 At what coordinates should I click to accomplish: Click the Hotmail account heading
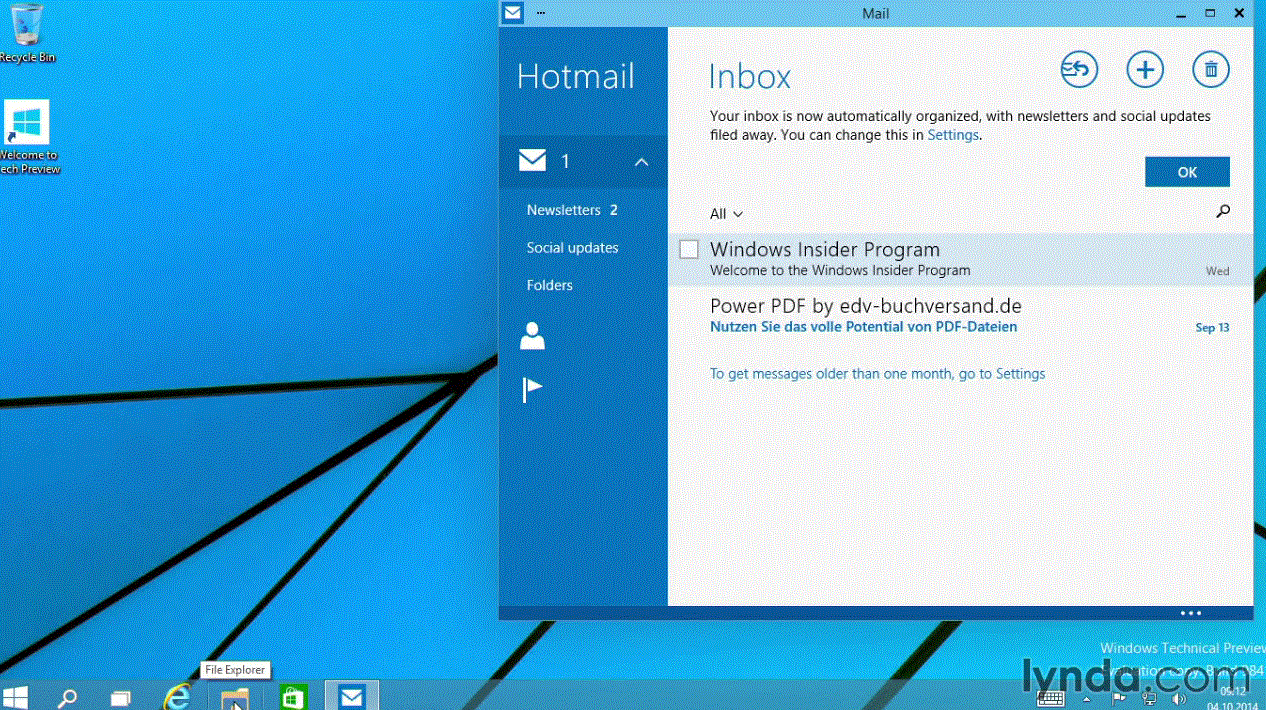(576, 77)
